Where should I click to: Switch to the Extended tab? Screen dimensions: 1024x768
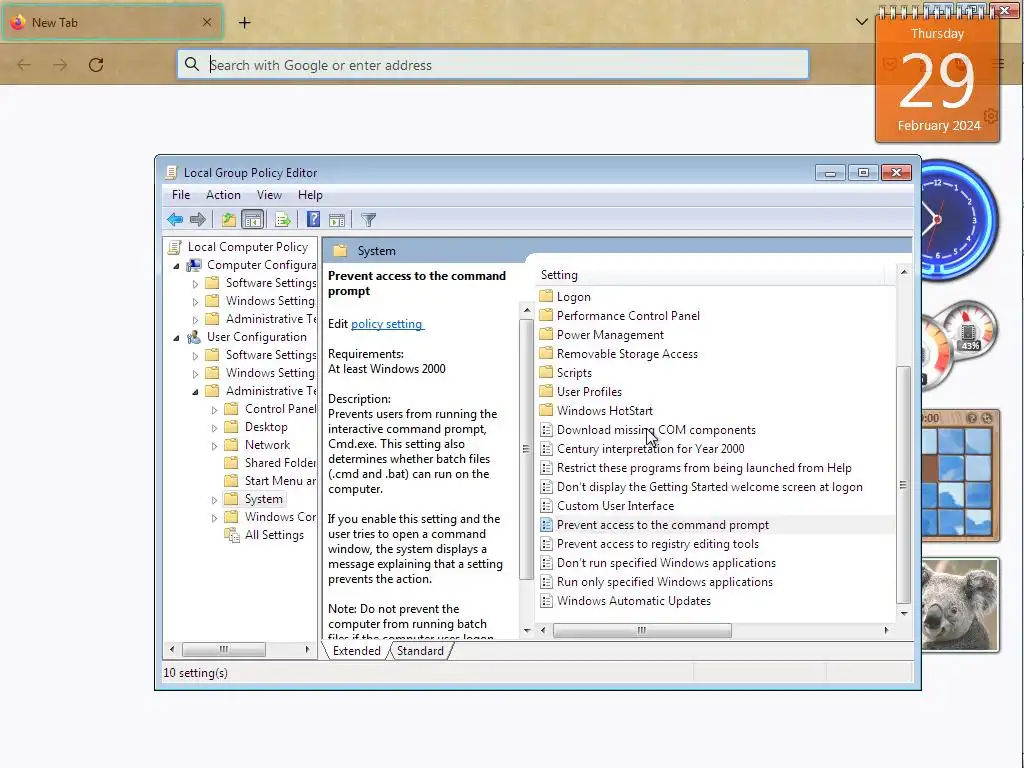357,650
